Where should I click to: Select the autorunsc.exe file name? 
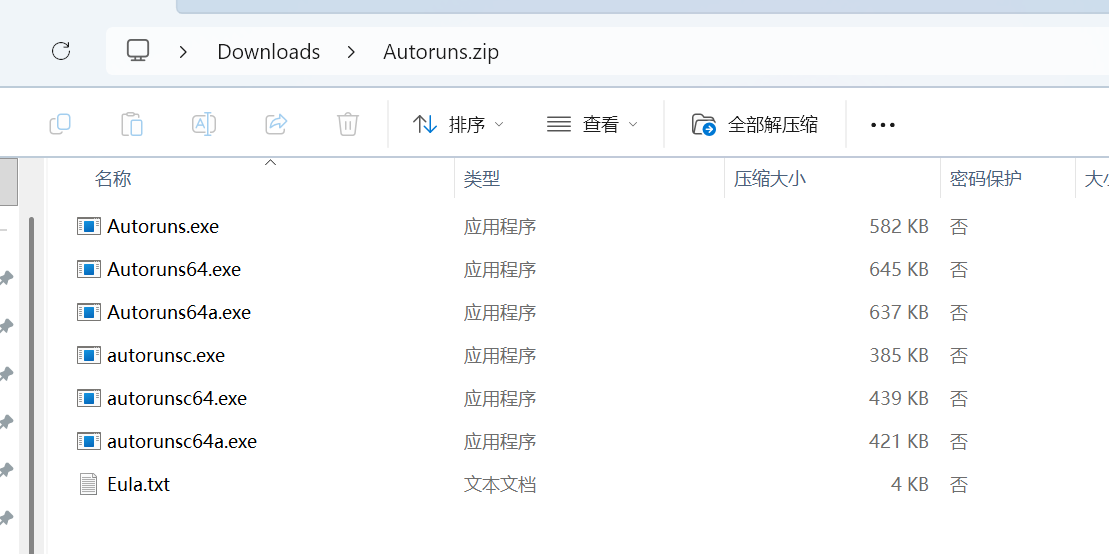[x=166, y=355]
